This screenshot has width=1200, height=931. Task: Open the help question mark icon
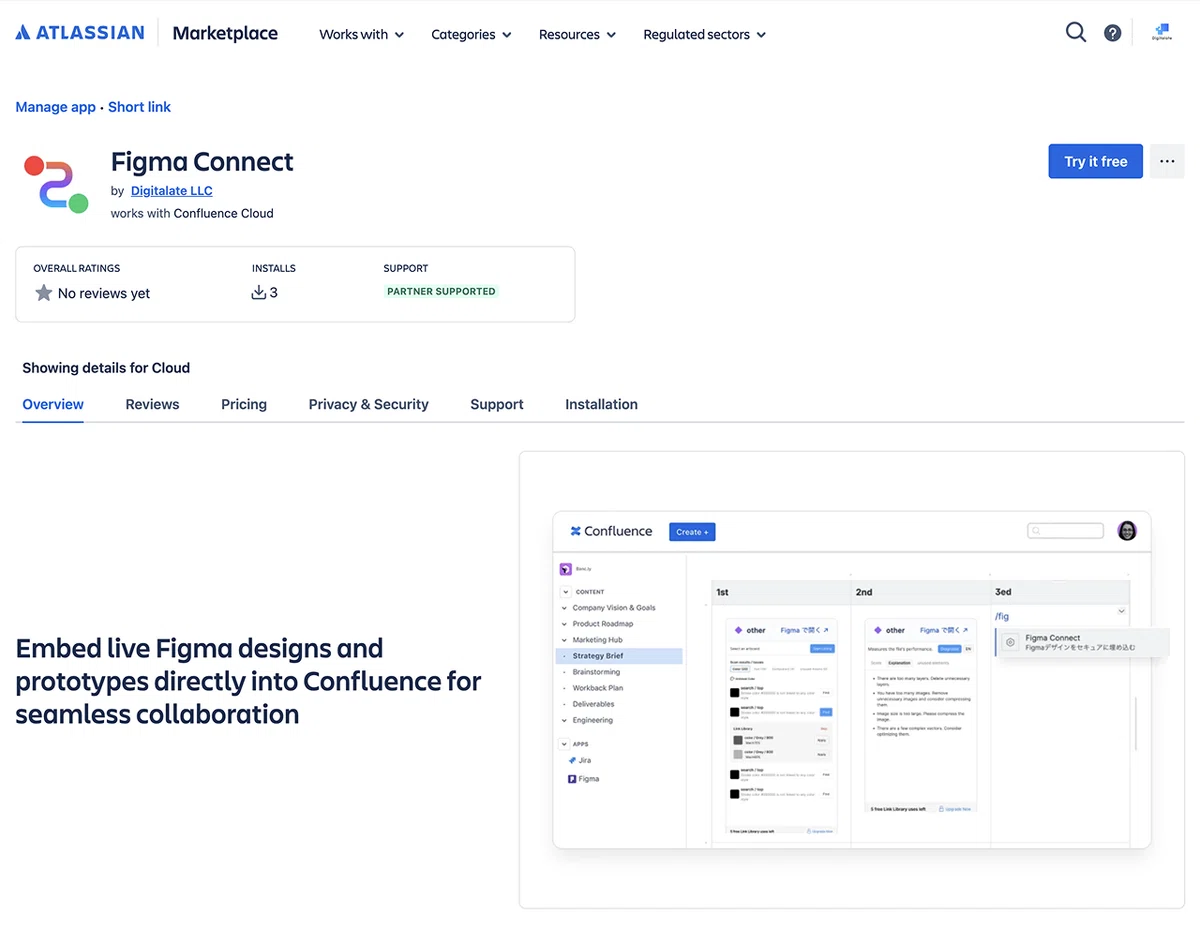pos(1112,33)
